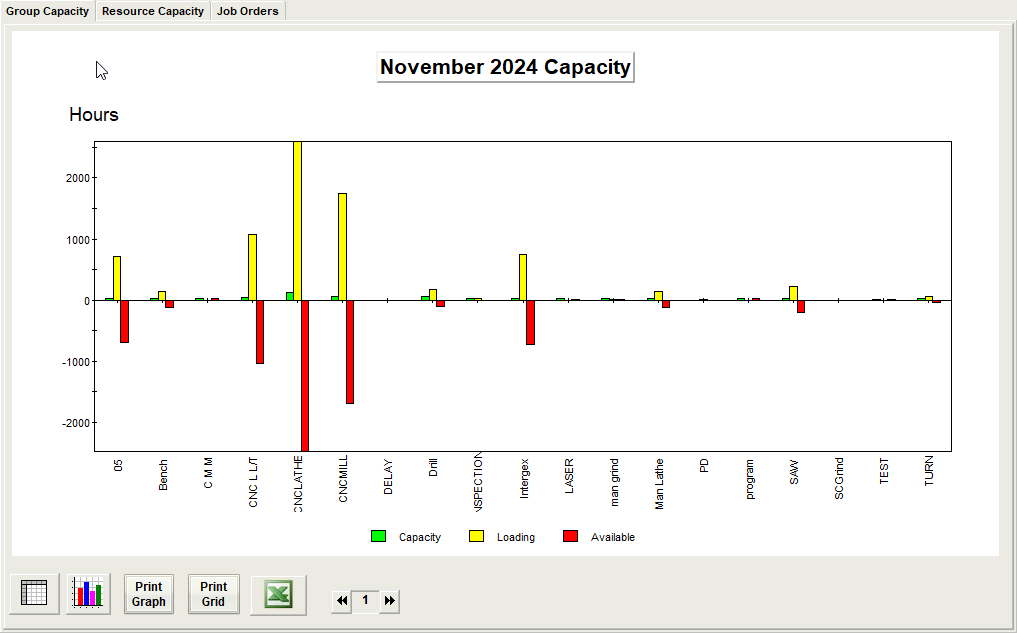
Task: Click the page number field
Action: coord(365,601)
